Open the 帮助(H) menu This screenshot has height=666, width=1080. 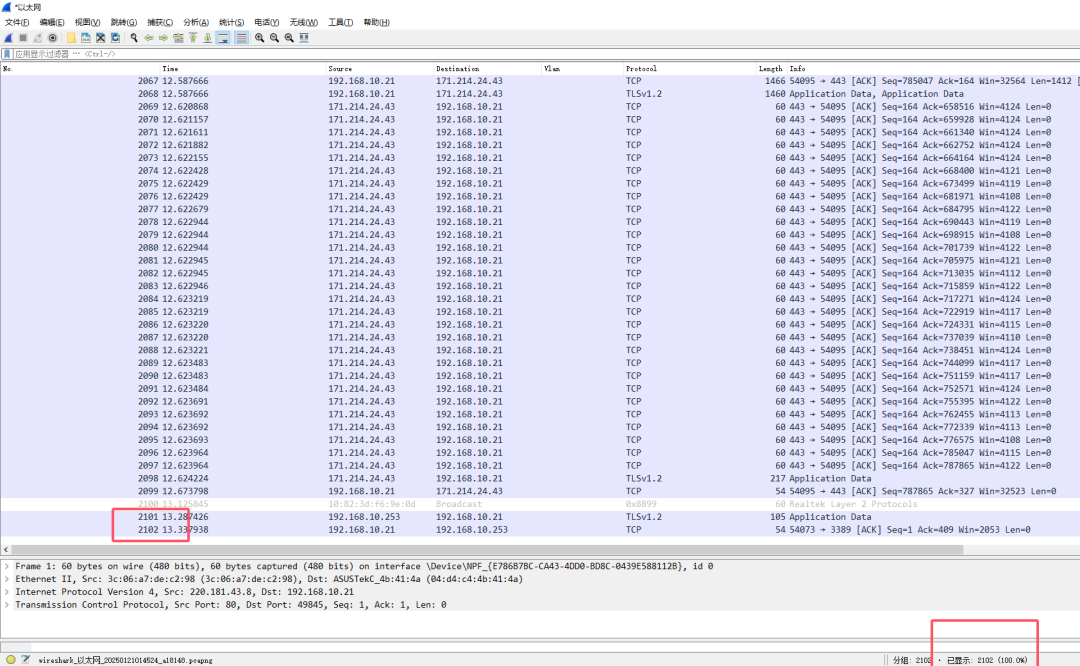tap(376, 23)
